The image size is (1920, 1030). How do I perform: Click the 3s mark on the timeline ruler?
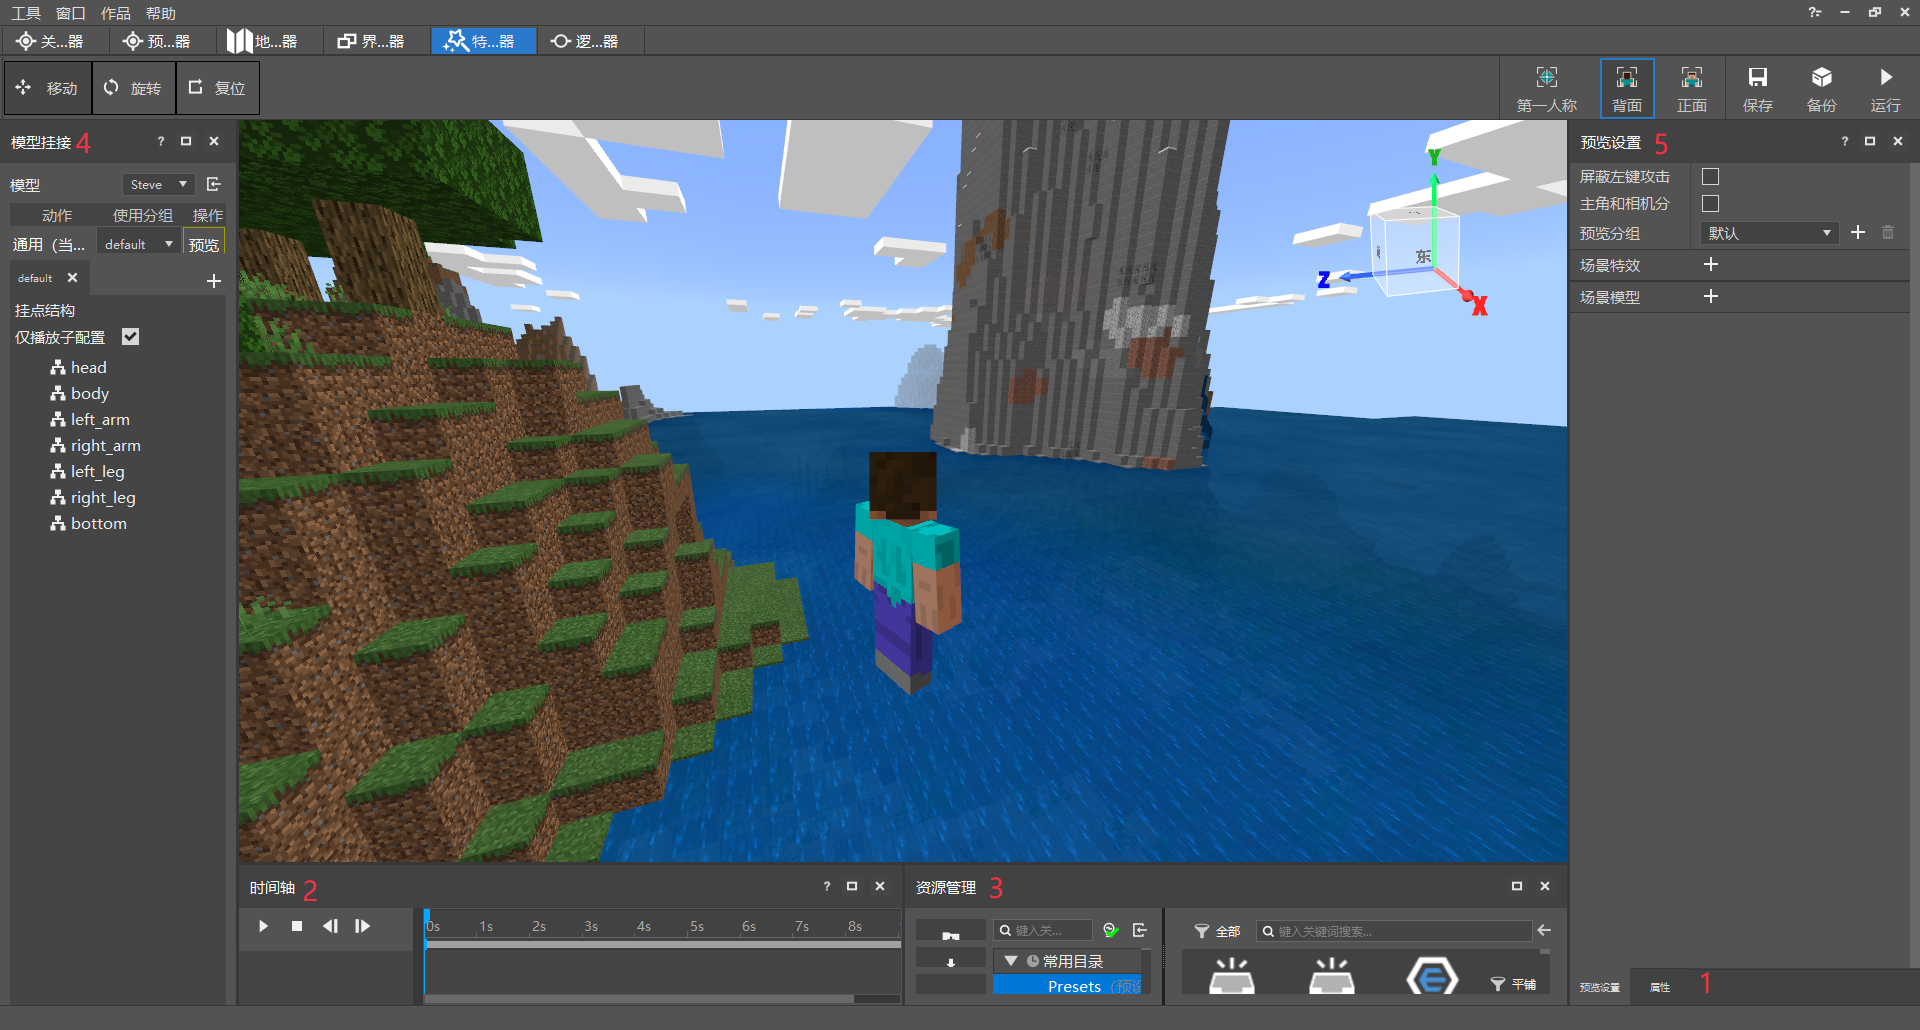pyautogui.click(x=591, y=927)
